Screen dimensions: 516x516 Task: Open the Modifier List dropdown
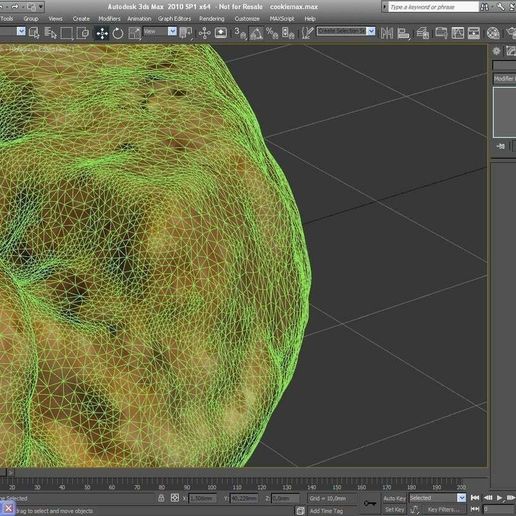[x=504, y=79]
